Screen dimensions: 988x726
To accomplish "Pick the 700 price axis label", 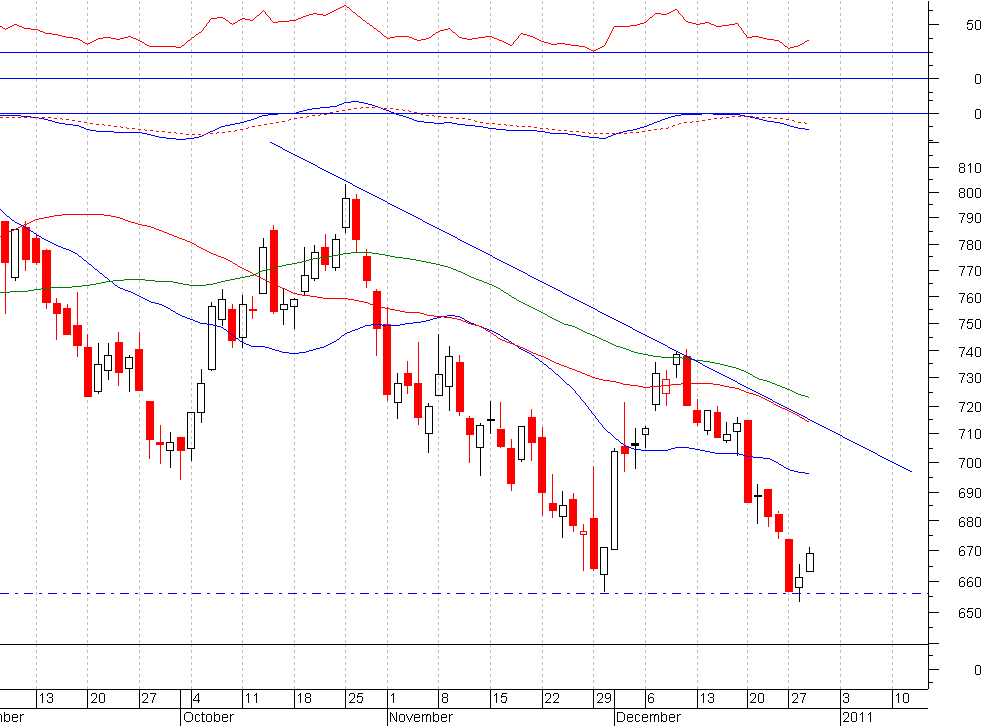I will (969, 463).
